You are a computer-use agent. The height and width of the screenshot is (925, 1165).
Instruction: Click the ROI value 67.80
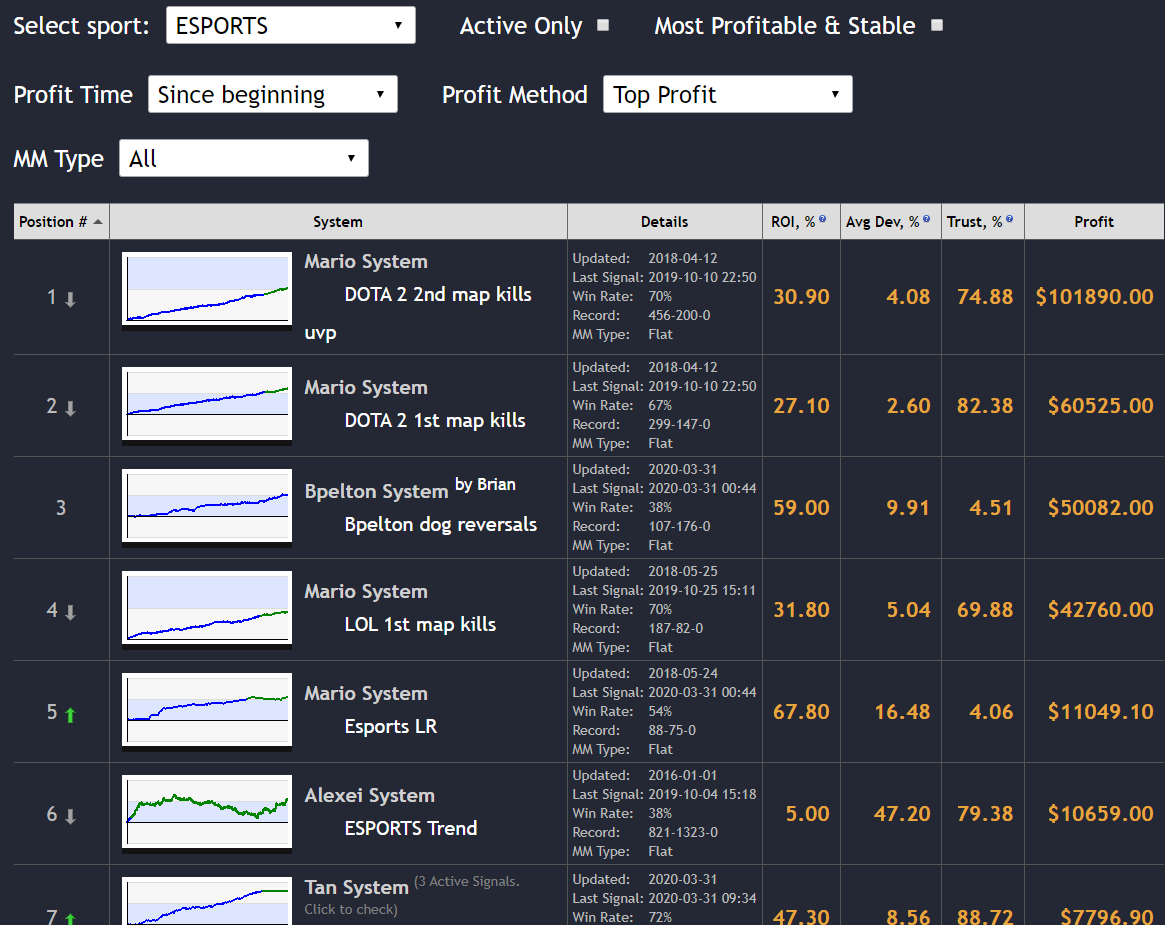pos(802,712)
